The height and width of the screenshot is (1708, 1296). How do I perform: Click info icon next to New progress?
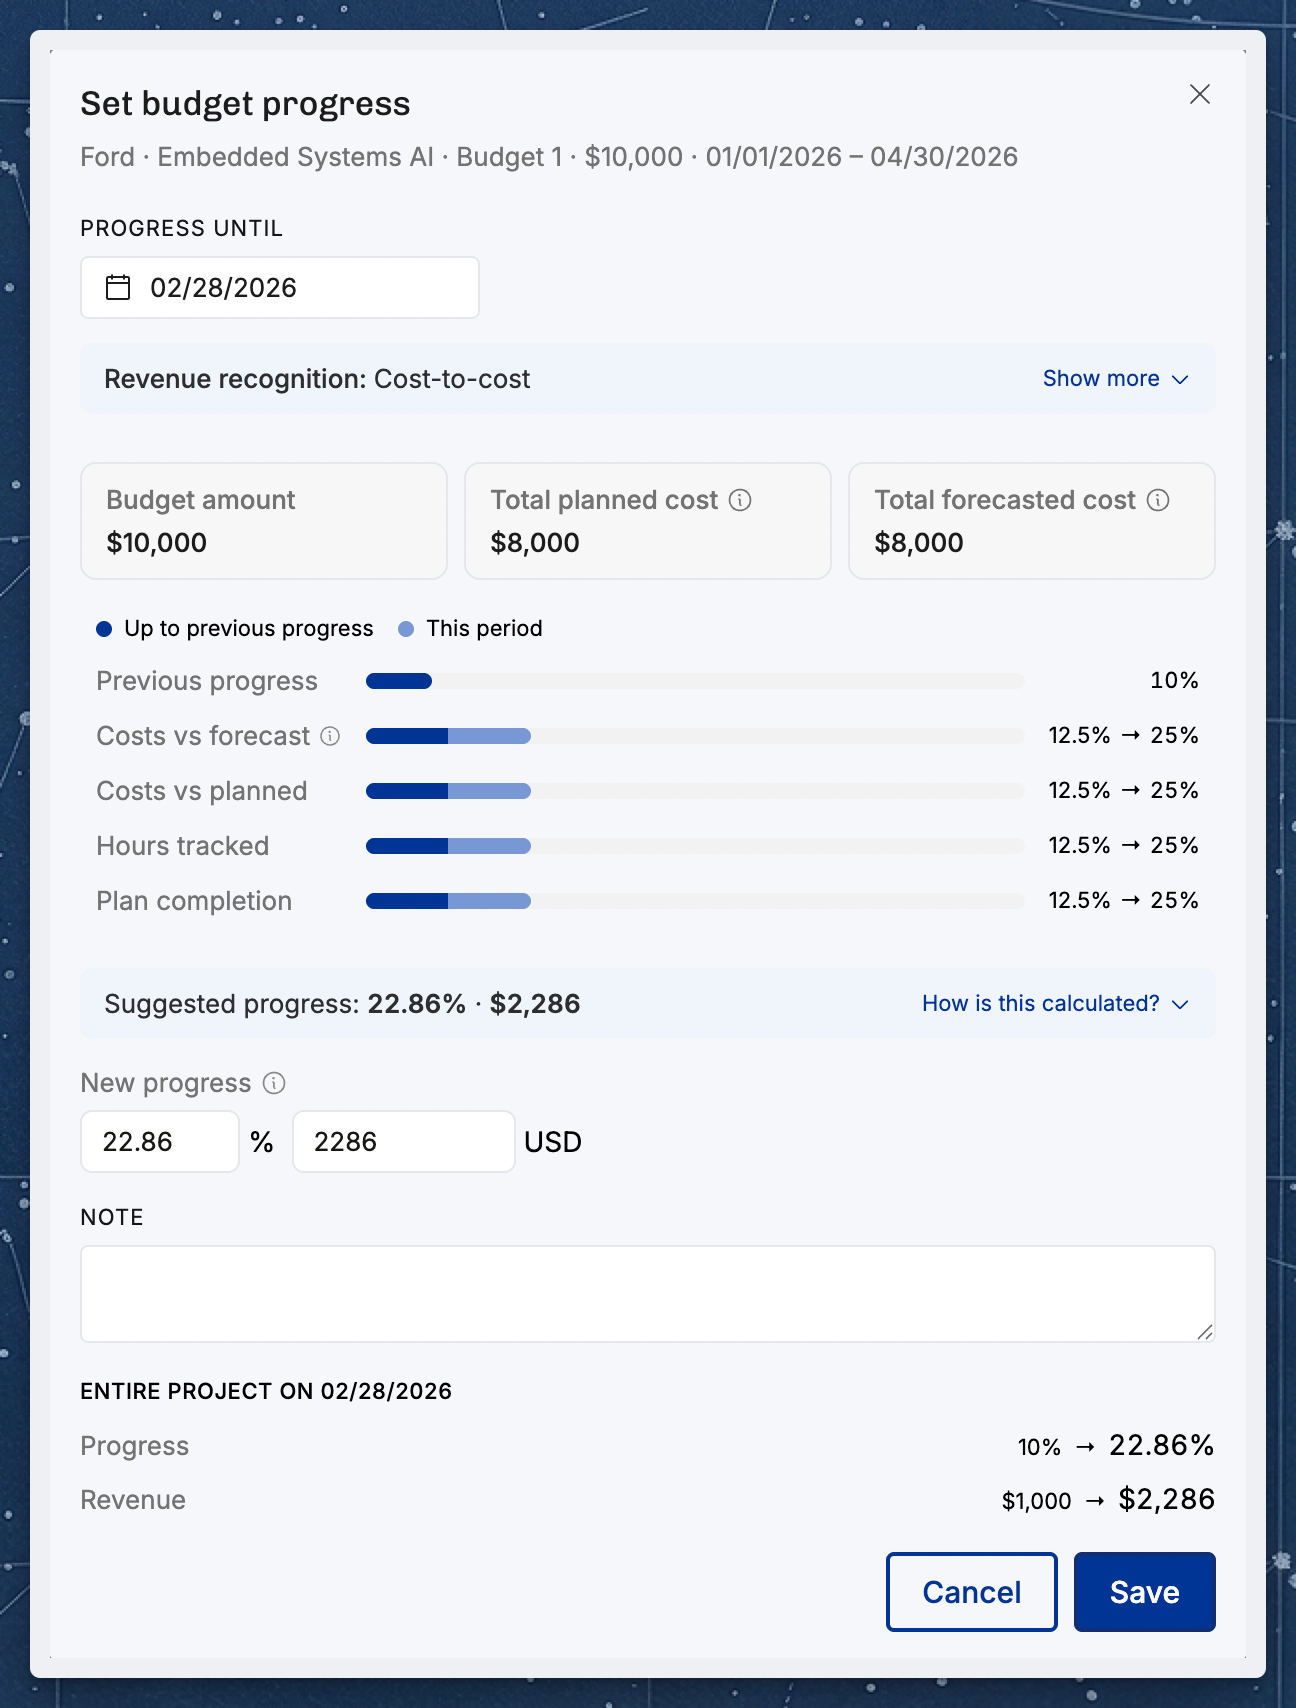pyautogui.click(x=274, y=1083)
